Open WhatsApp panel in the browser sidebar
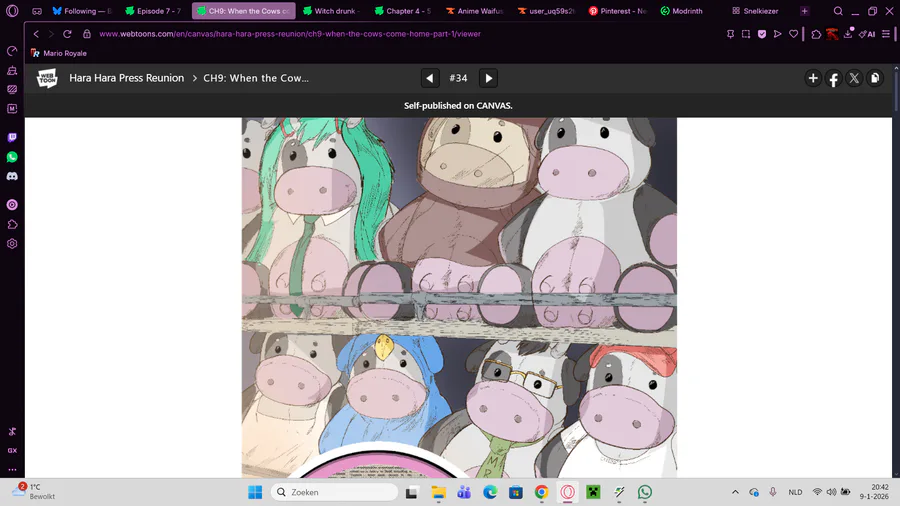This screenshot has width=900, height=506. click(x=12, y=157)
